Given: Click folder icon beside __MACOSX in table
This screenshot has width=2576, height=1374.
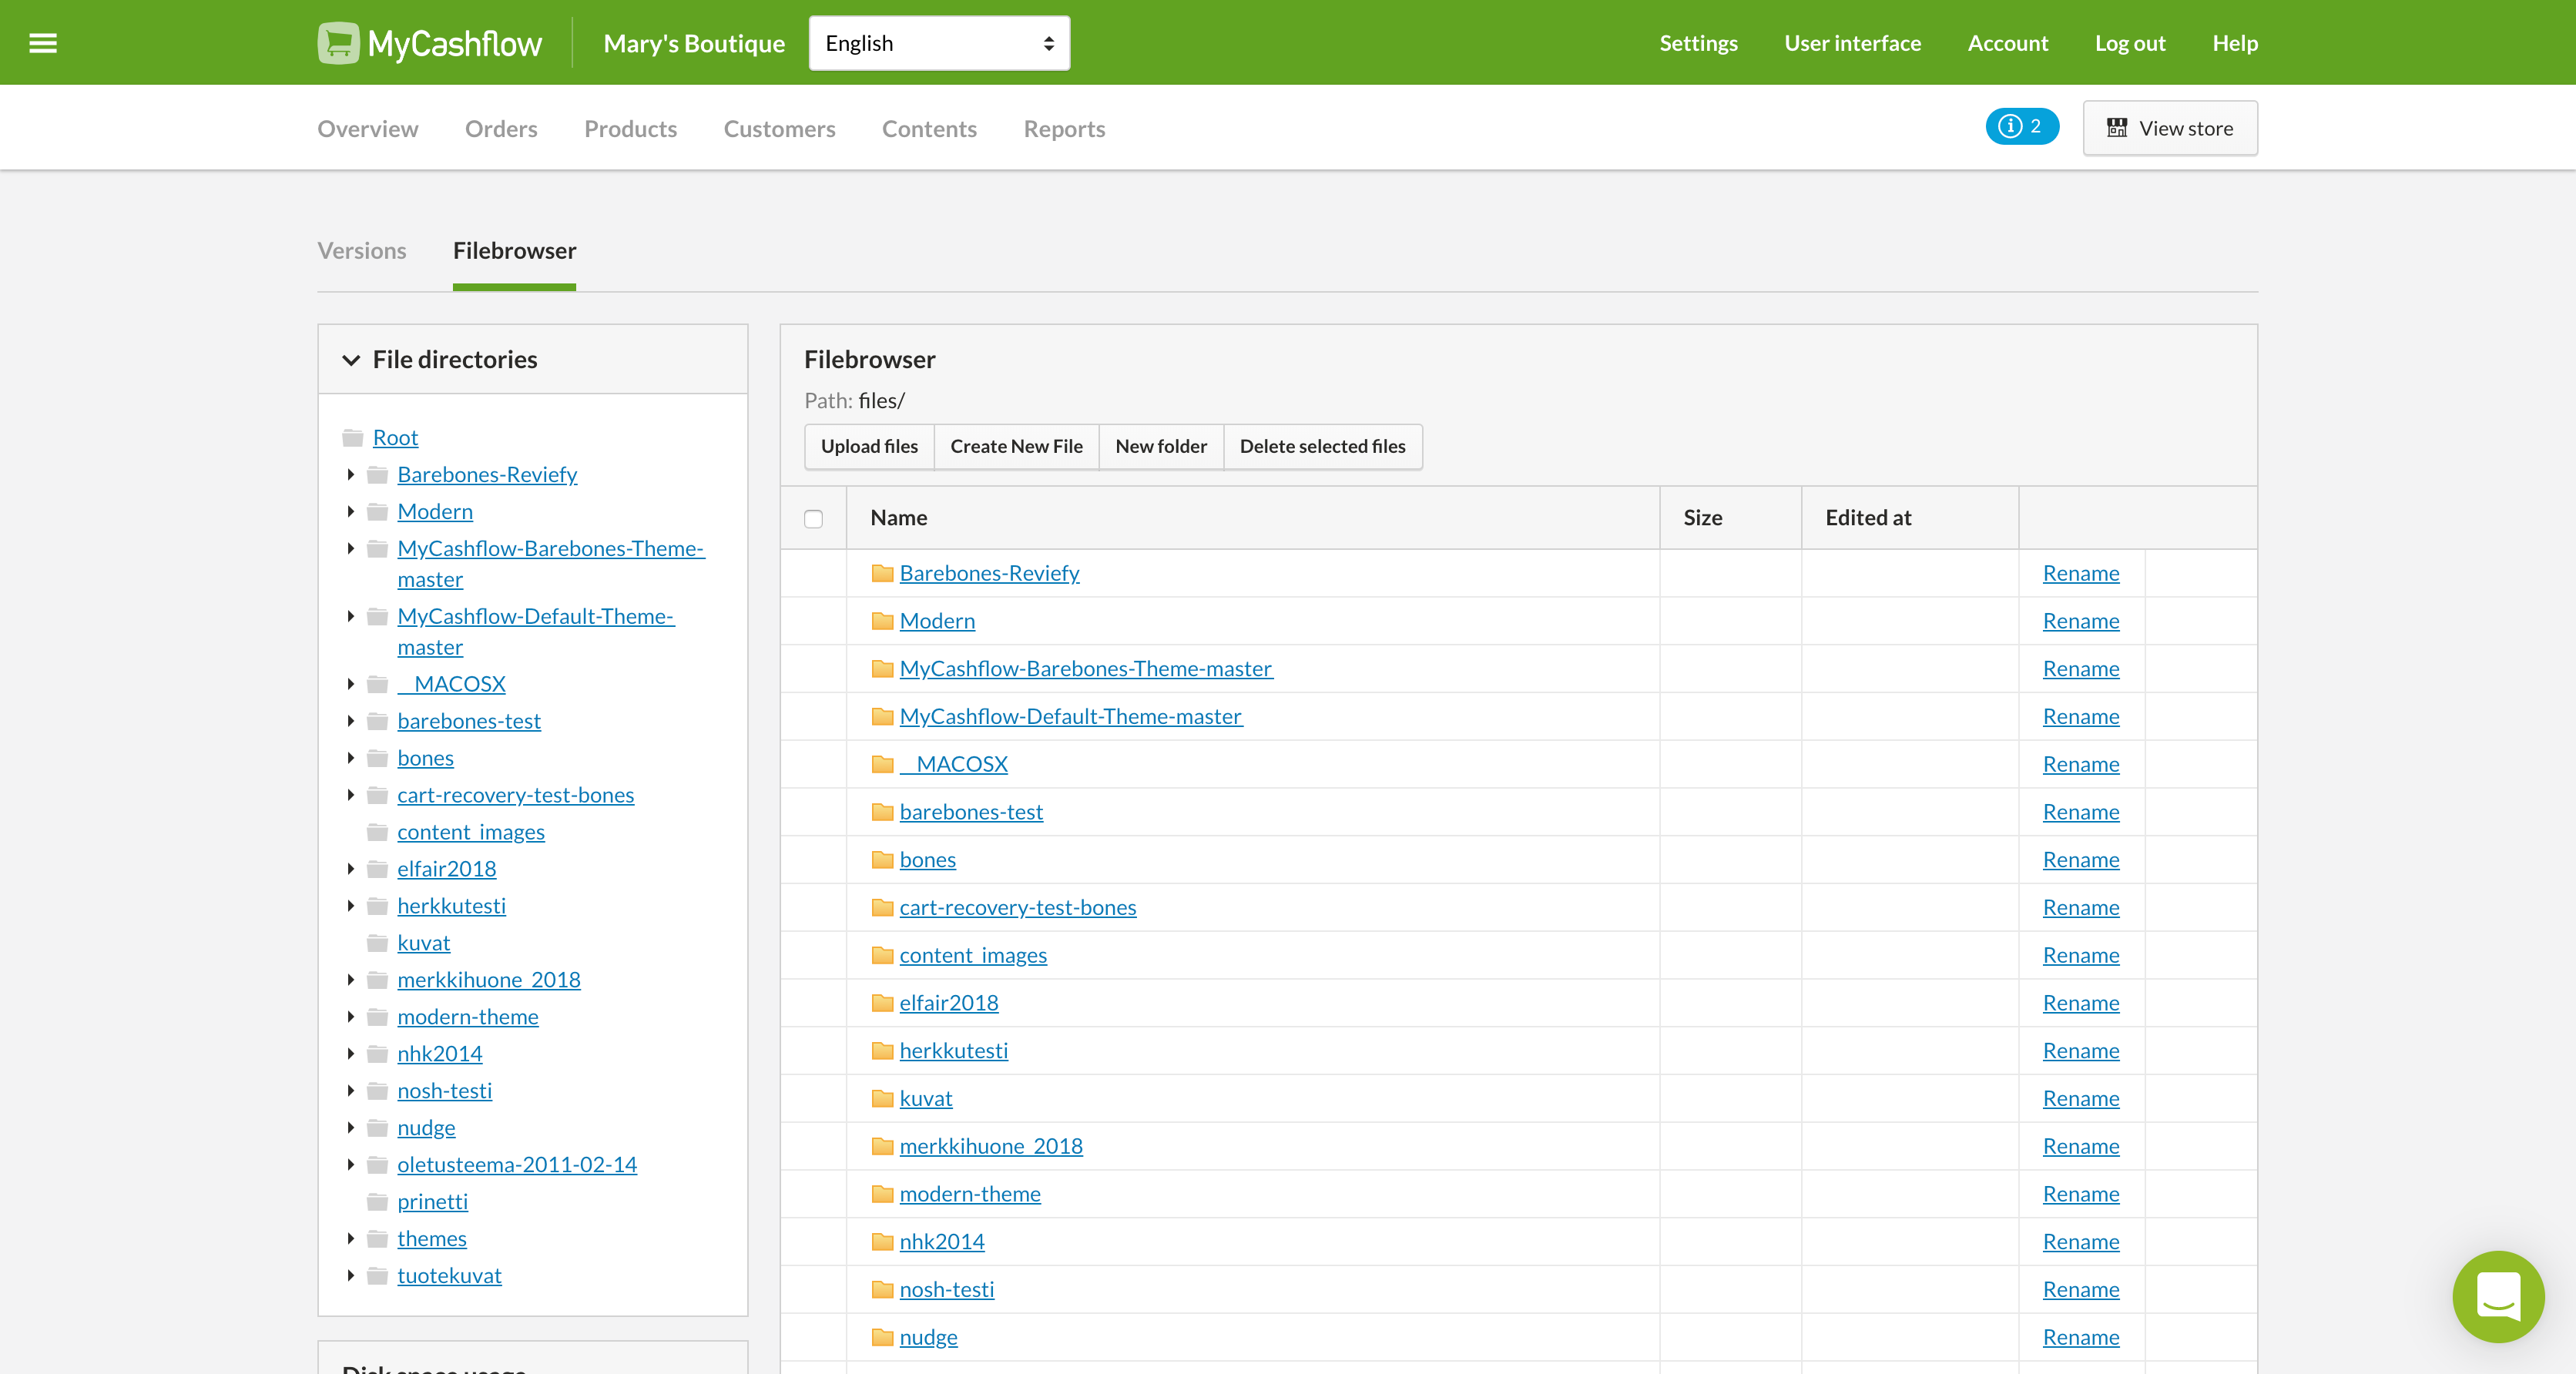Looking at the screenshot, I should click(882, 764).
